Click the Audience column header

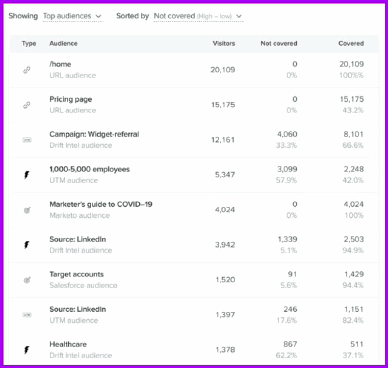click(x=63, y=43)
